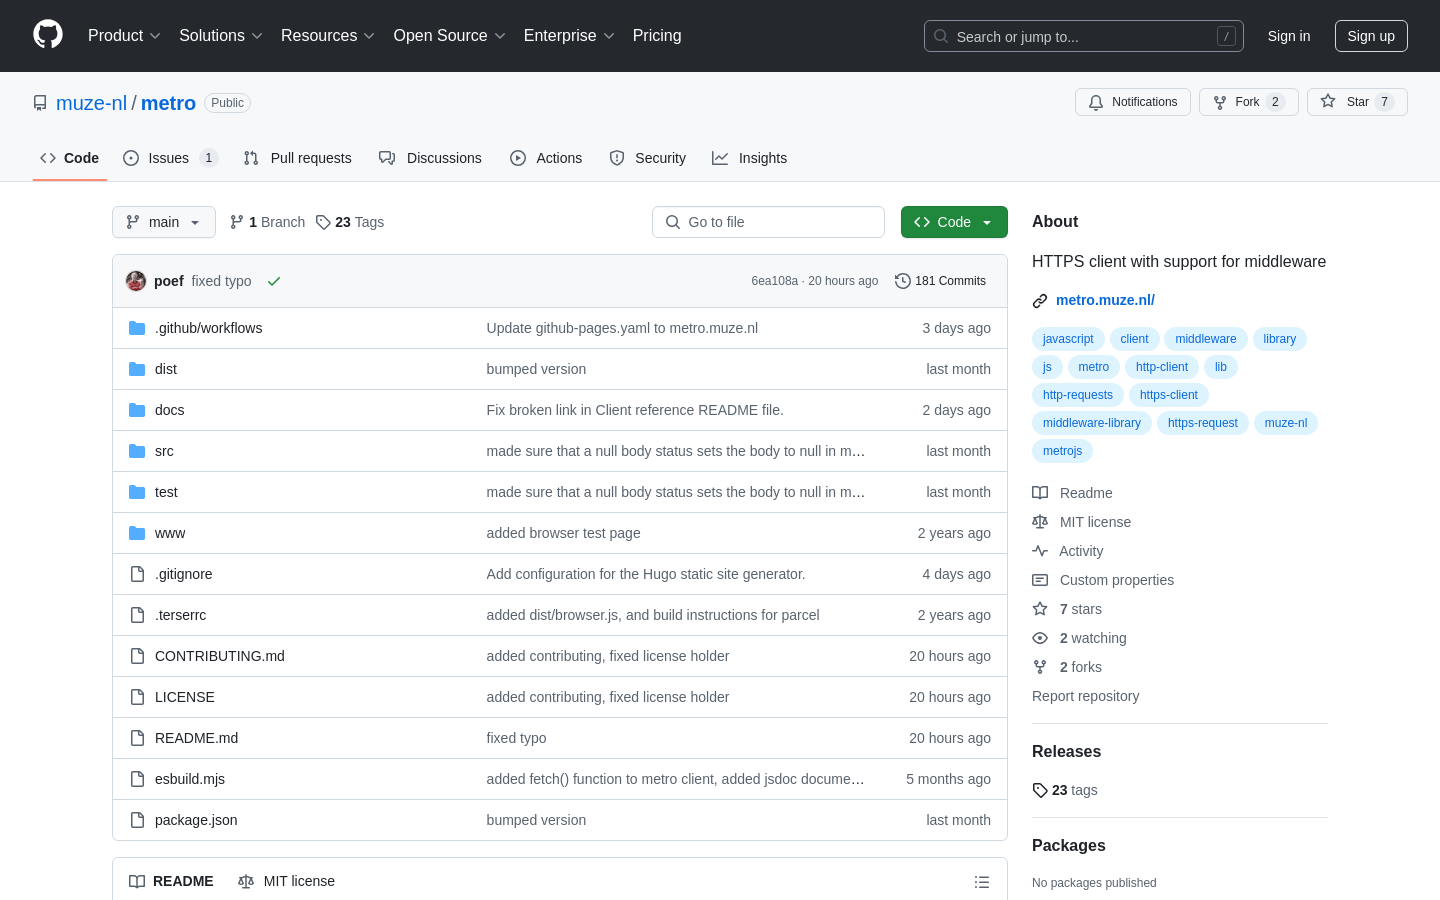Click the .github/workflows folder icon
This screenshot has height=900, width=1440.
coord(137,328)
